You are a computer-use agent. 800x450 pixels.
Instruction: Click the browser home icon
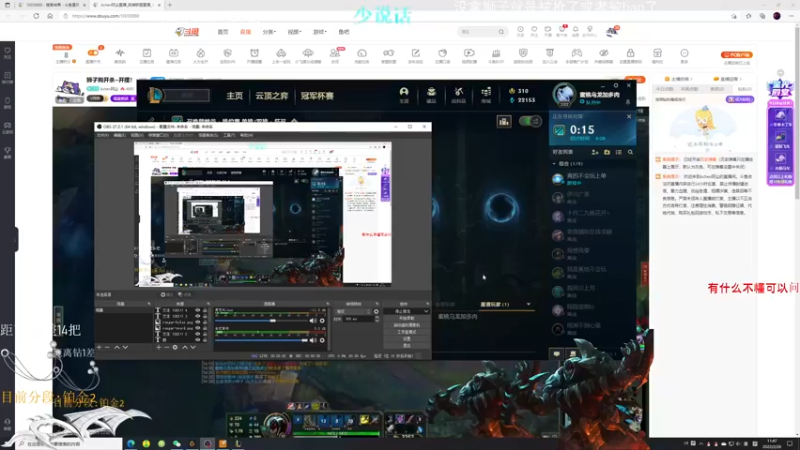(x=50, y=16)
